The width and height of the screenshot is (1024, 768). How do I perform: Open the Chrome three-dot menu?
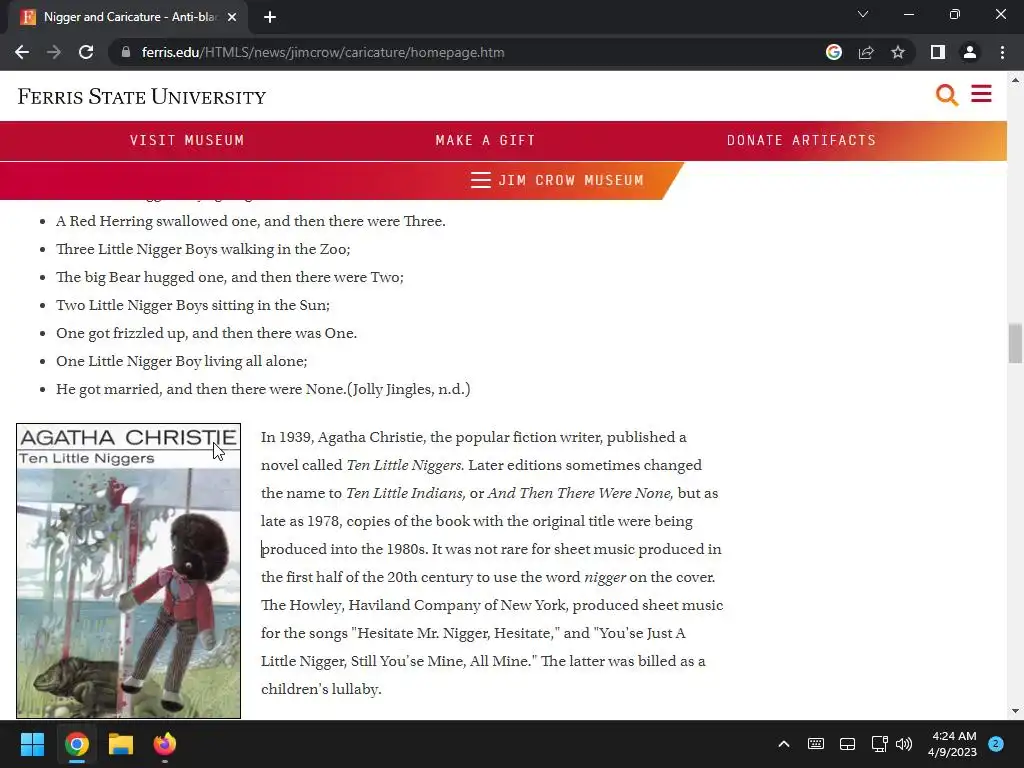1002,52
